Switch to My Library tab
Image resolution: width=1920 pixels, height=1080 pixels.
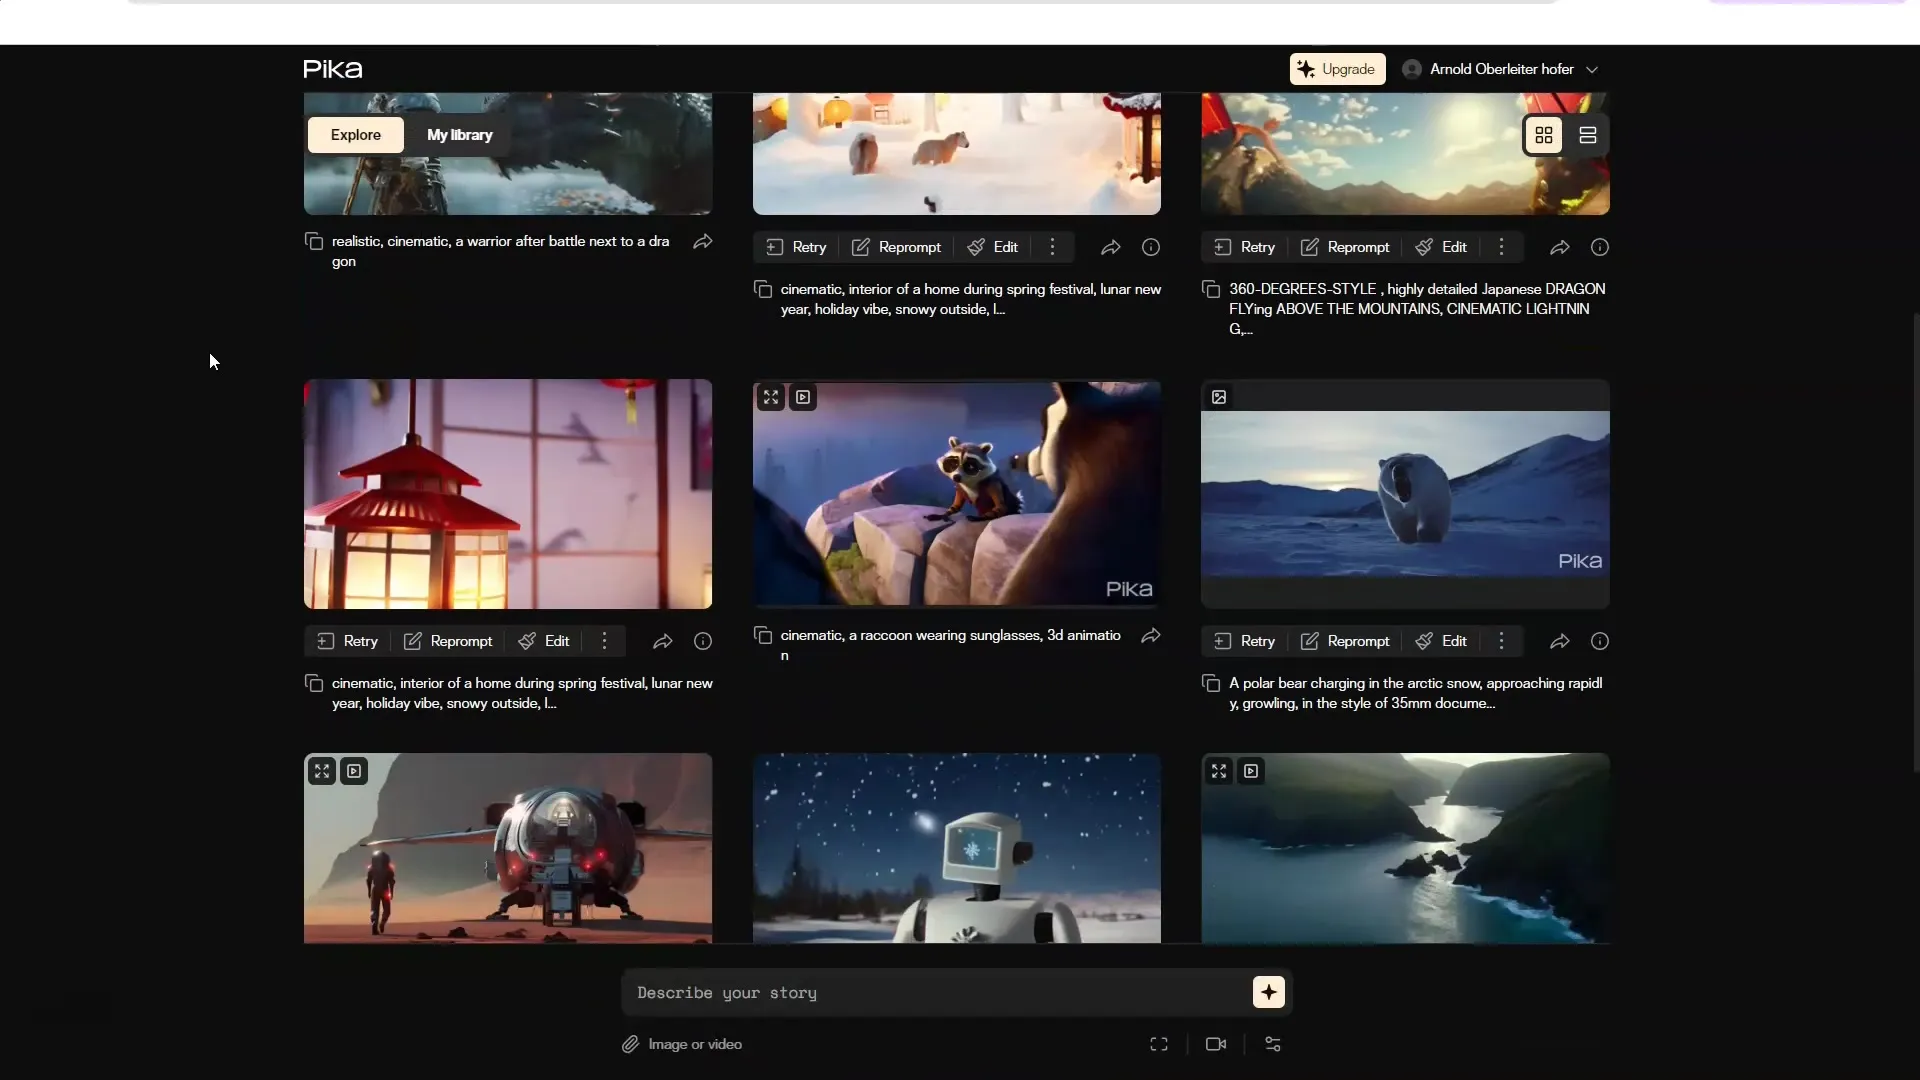[460, 135]
